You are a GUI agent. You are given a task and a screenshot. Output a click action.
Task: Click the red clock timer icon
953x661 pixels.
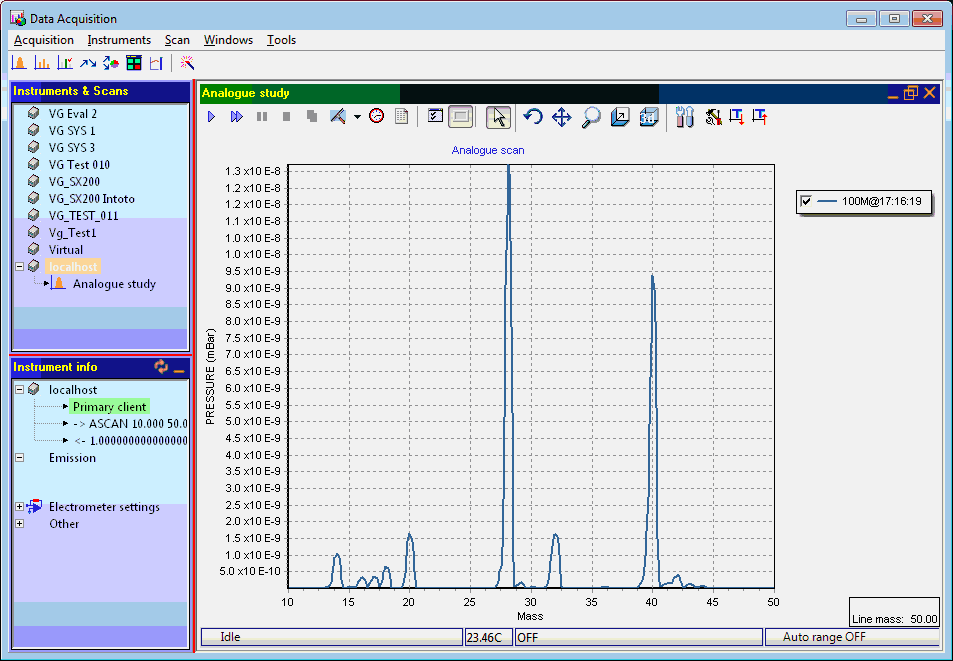click(x=376, y=117)
